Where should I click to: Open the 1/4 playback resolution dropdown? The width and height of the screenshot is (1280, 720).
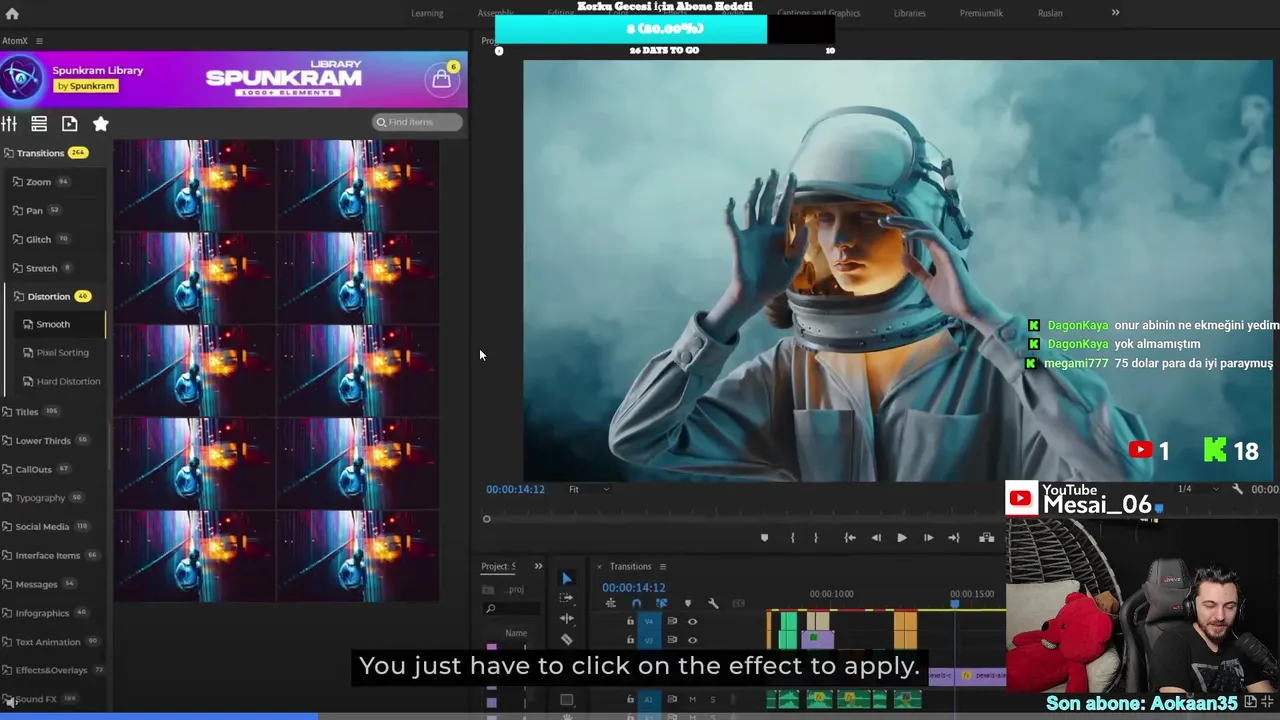[1197, 489]
